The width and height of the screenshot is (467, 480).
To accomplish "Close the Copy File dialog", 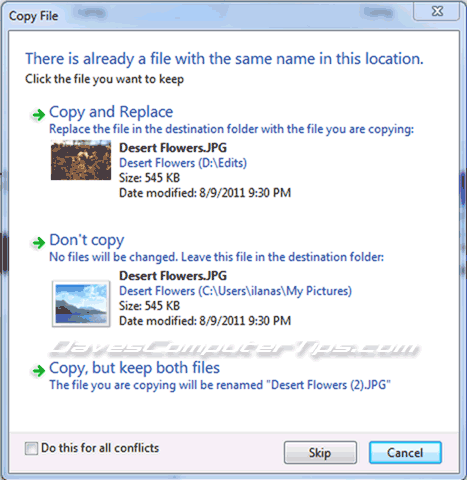I will coord(437,11).
